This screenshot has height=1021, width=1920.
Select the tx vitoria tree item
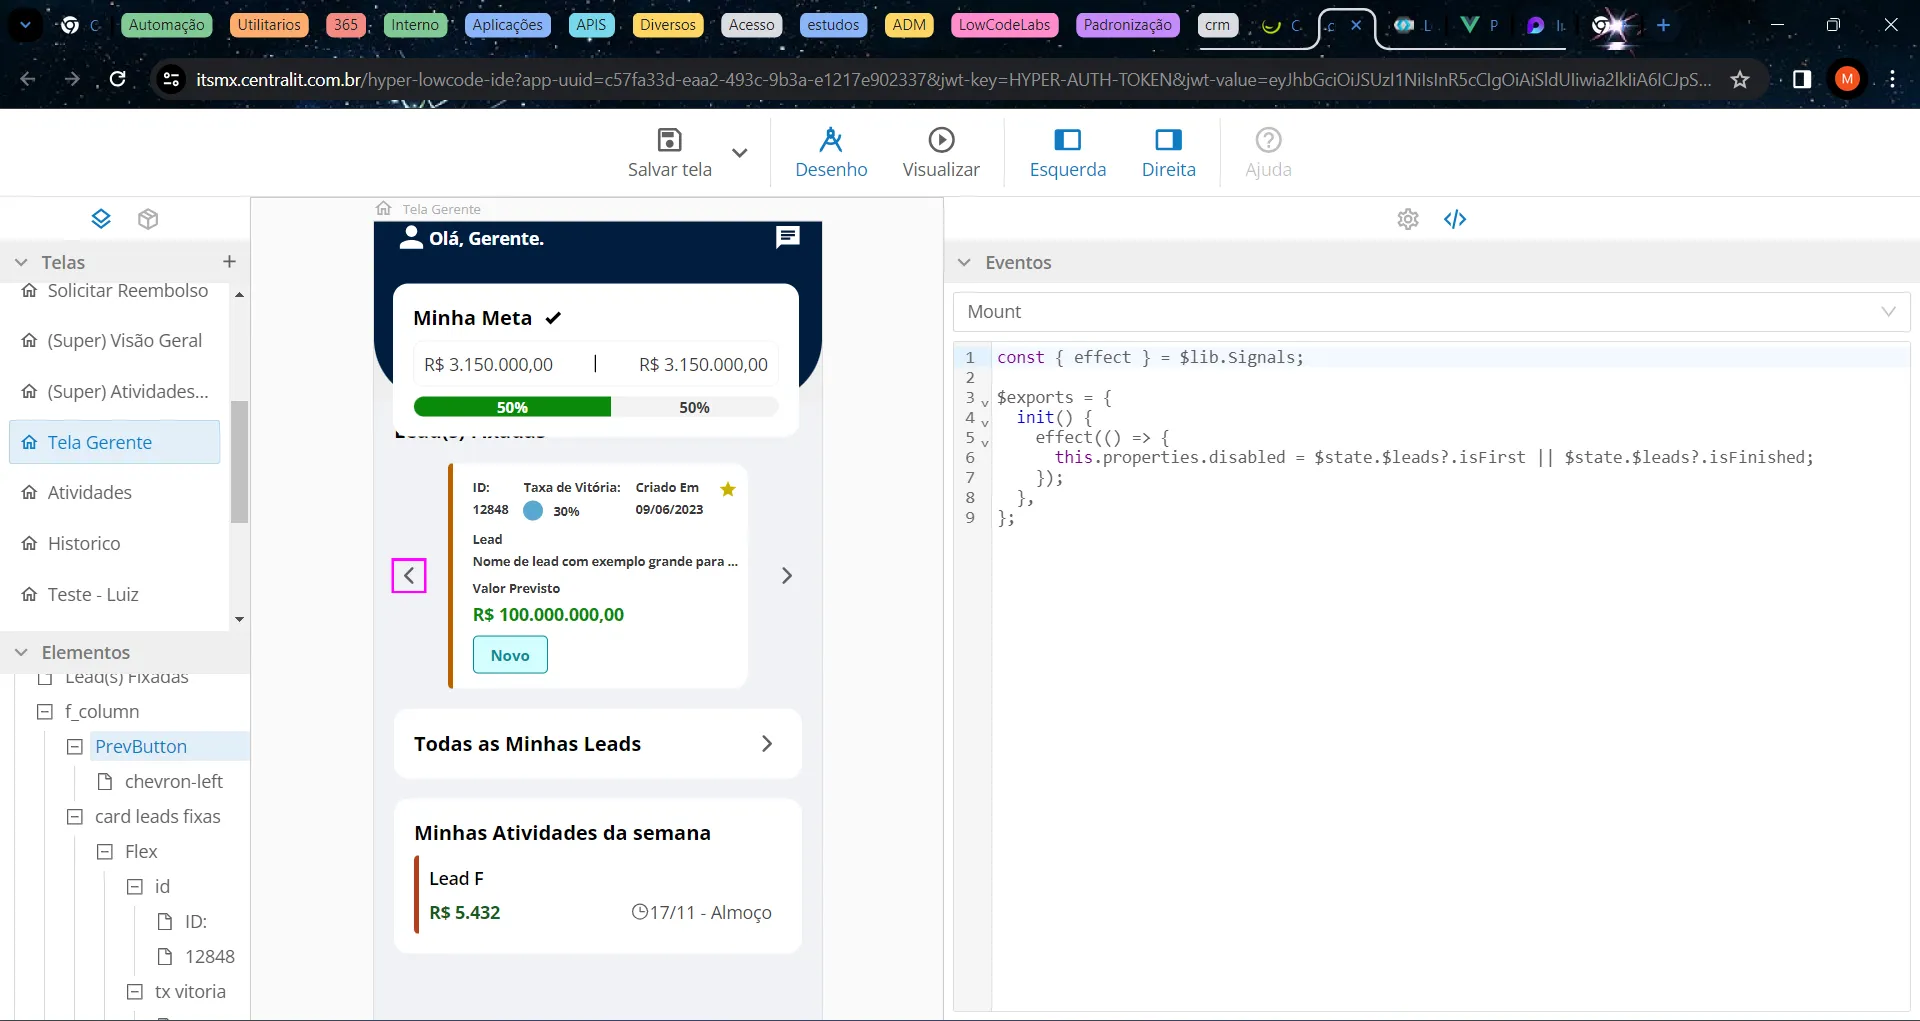tap(190, 992)
